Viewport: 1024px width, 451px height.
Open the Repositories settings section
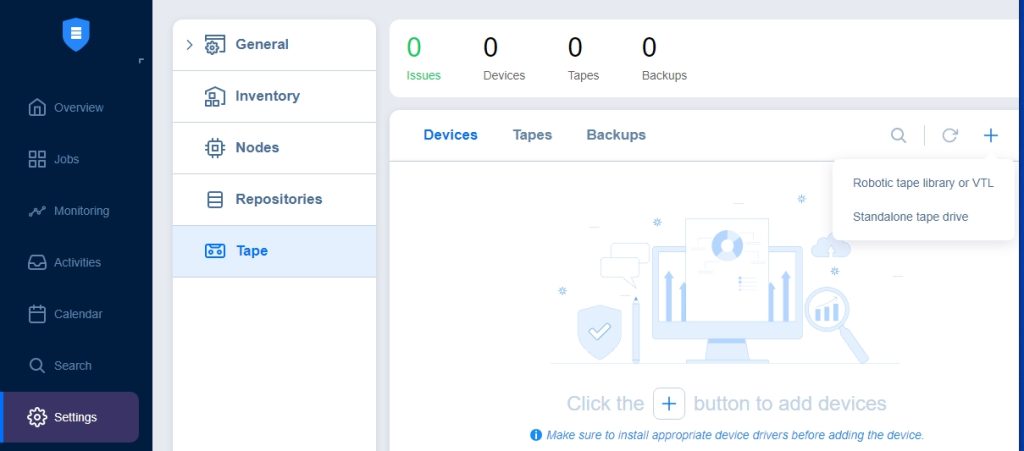pos(274,200)
